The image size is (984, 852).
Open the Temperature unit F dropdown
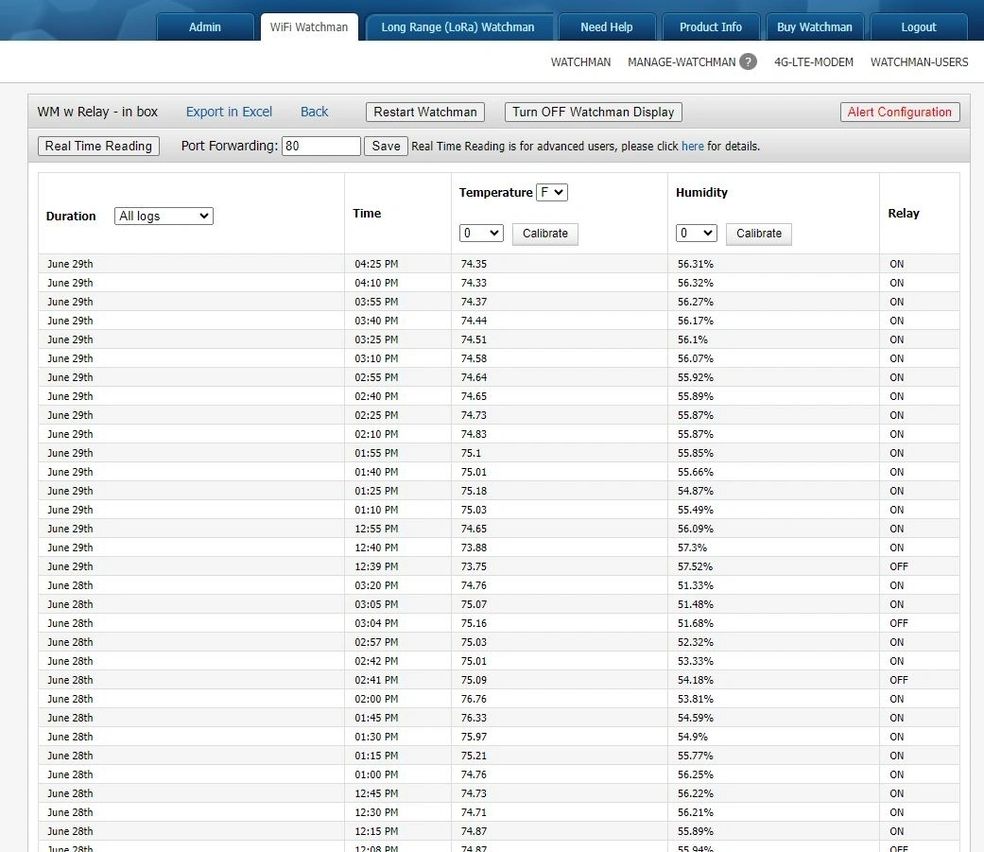coord(552,192)
